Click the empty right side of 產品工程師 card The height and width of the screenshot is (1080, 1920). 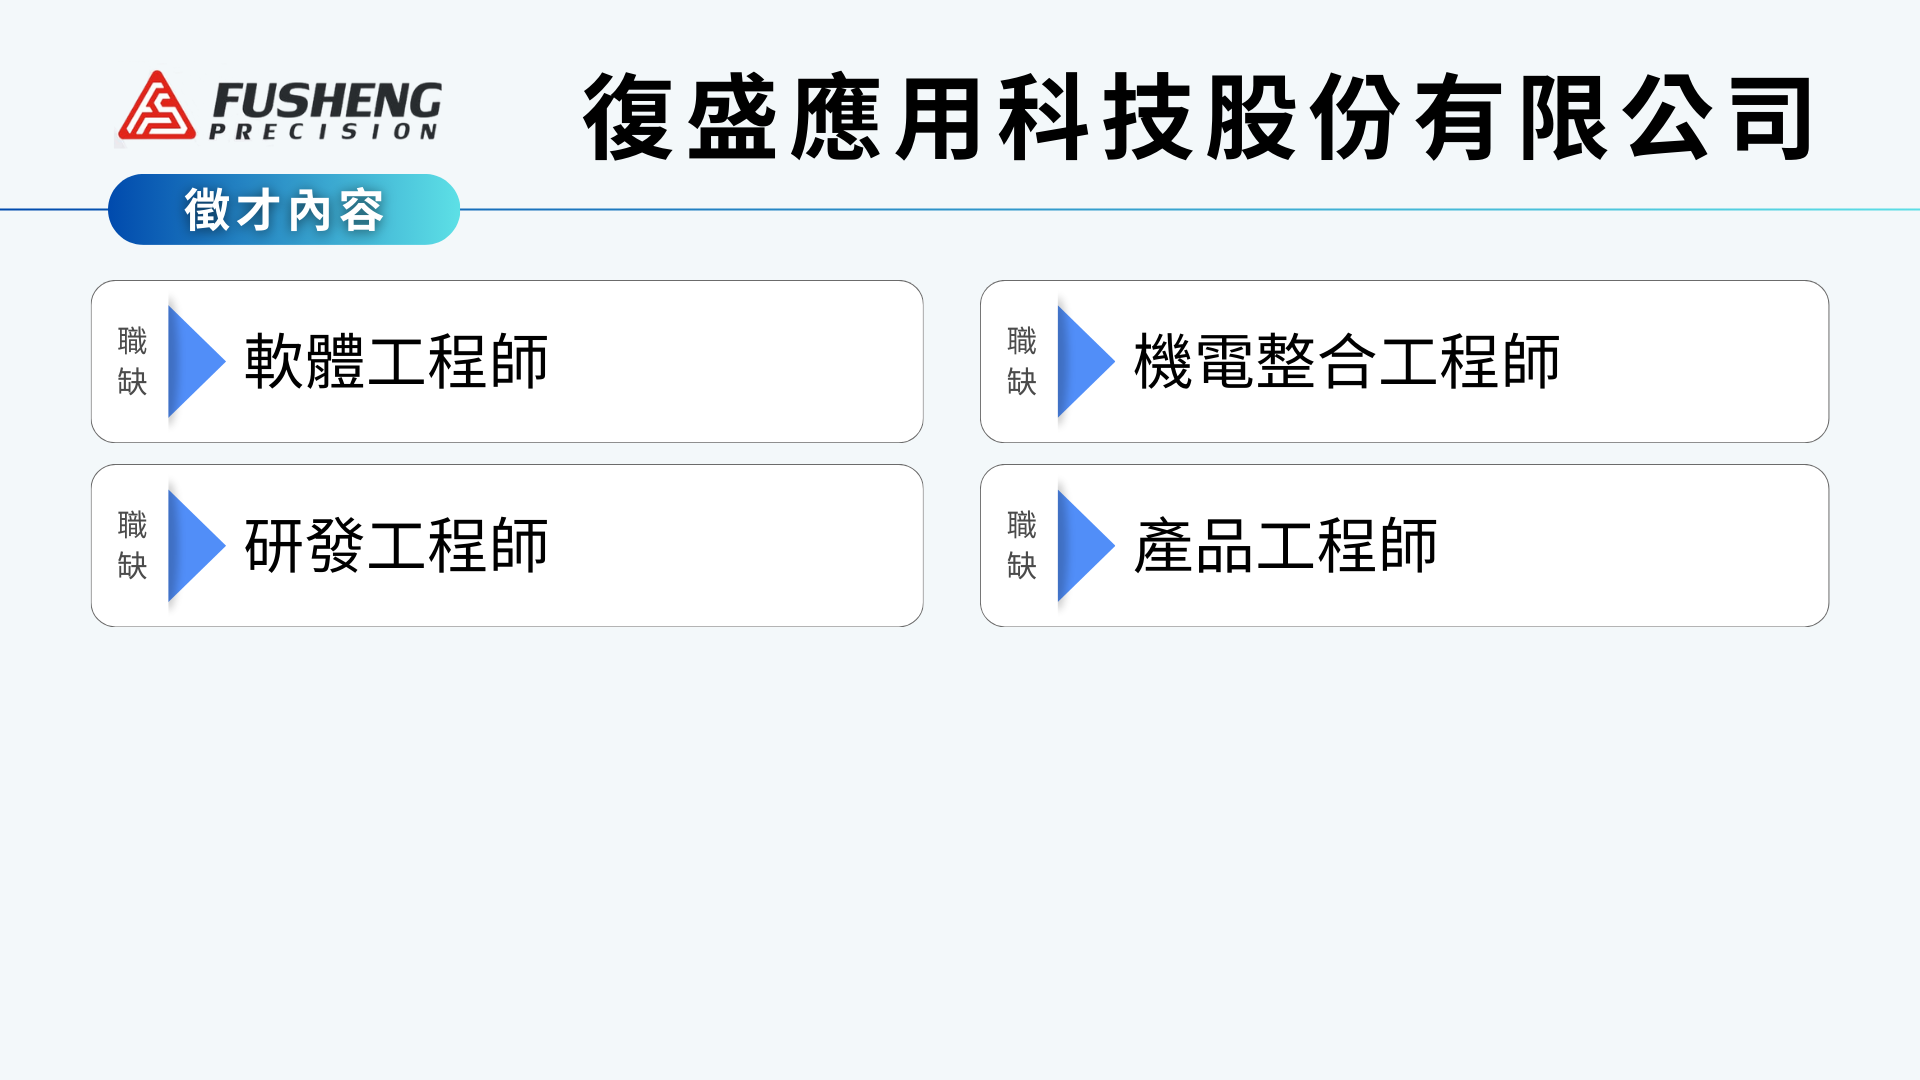(x=1650, y=545)
